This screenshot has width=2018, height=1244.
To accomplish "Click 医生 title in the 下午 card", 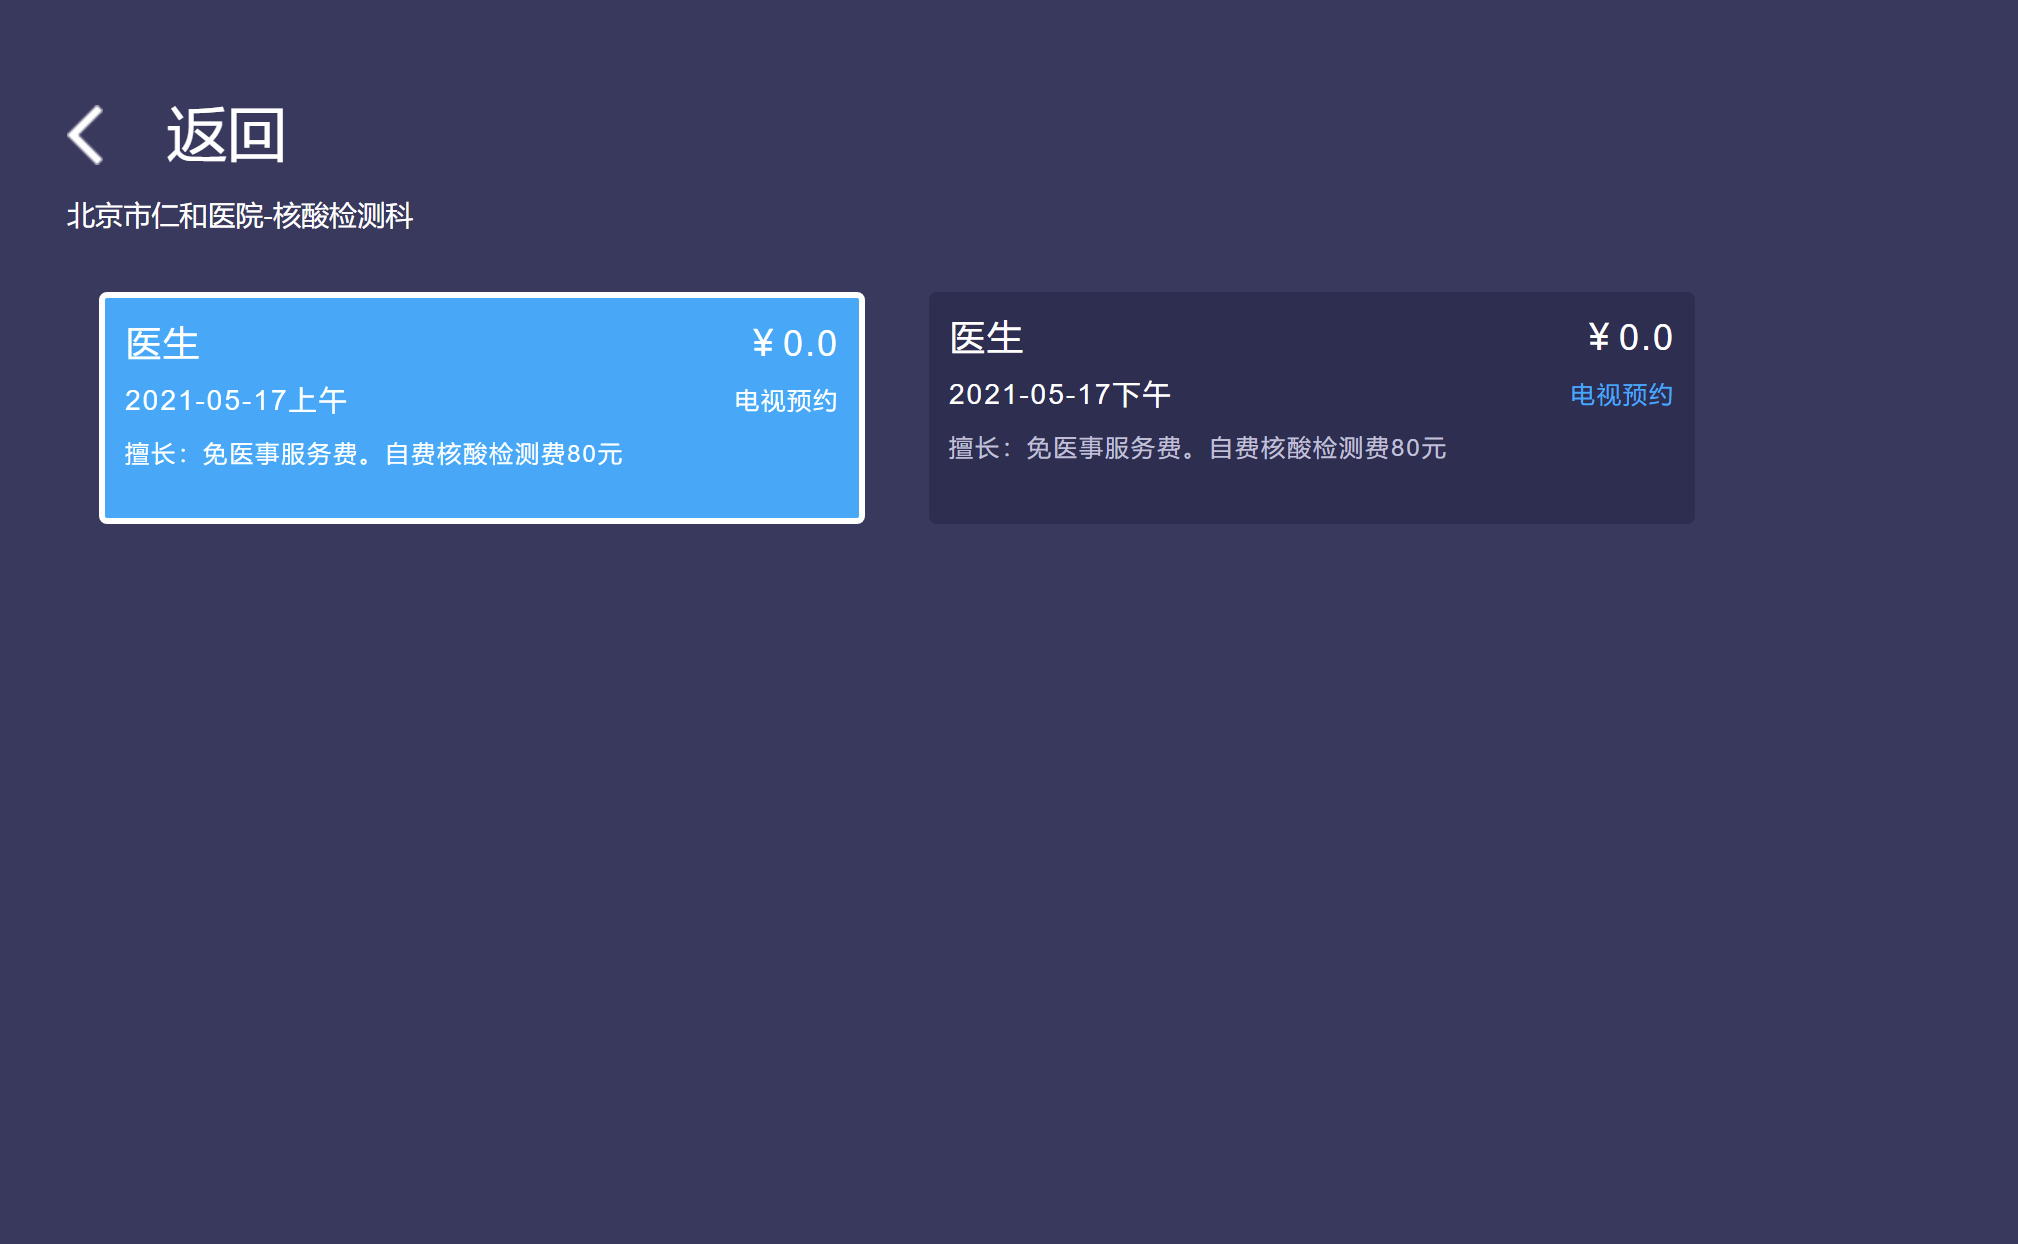I will (x=986, y=338).
